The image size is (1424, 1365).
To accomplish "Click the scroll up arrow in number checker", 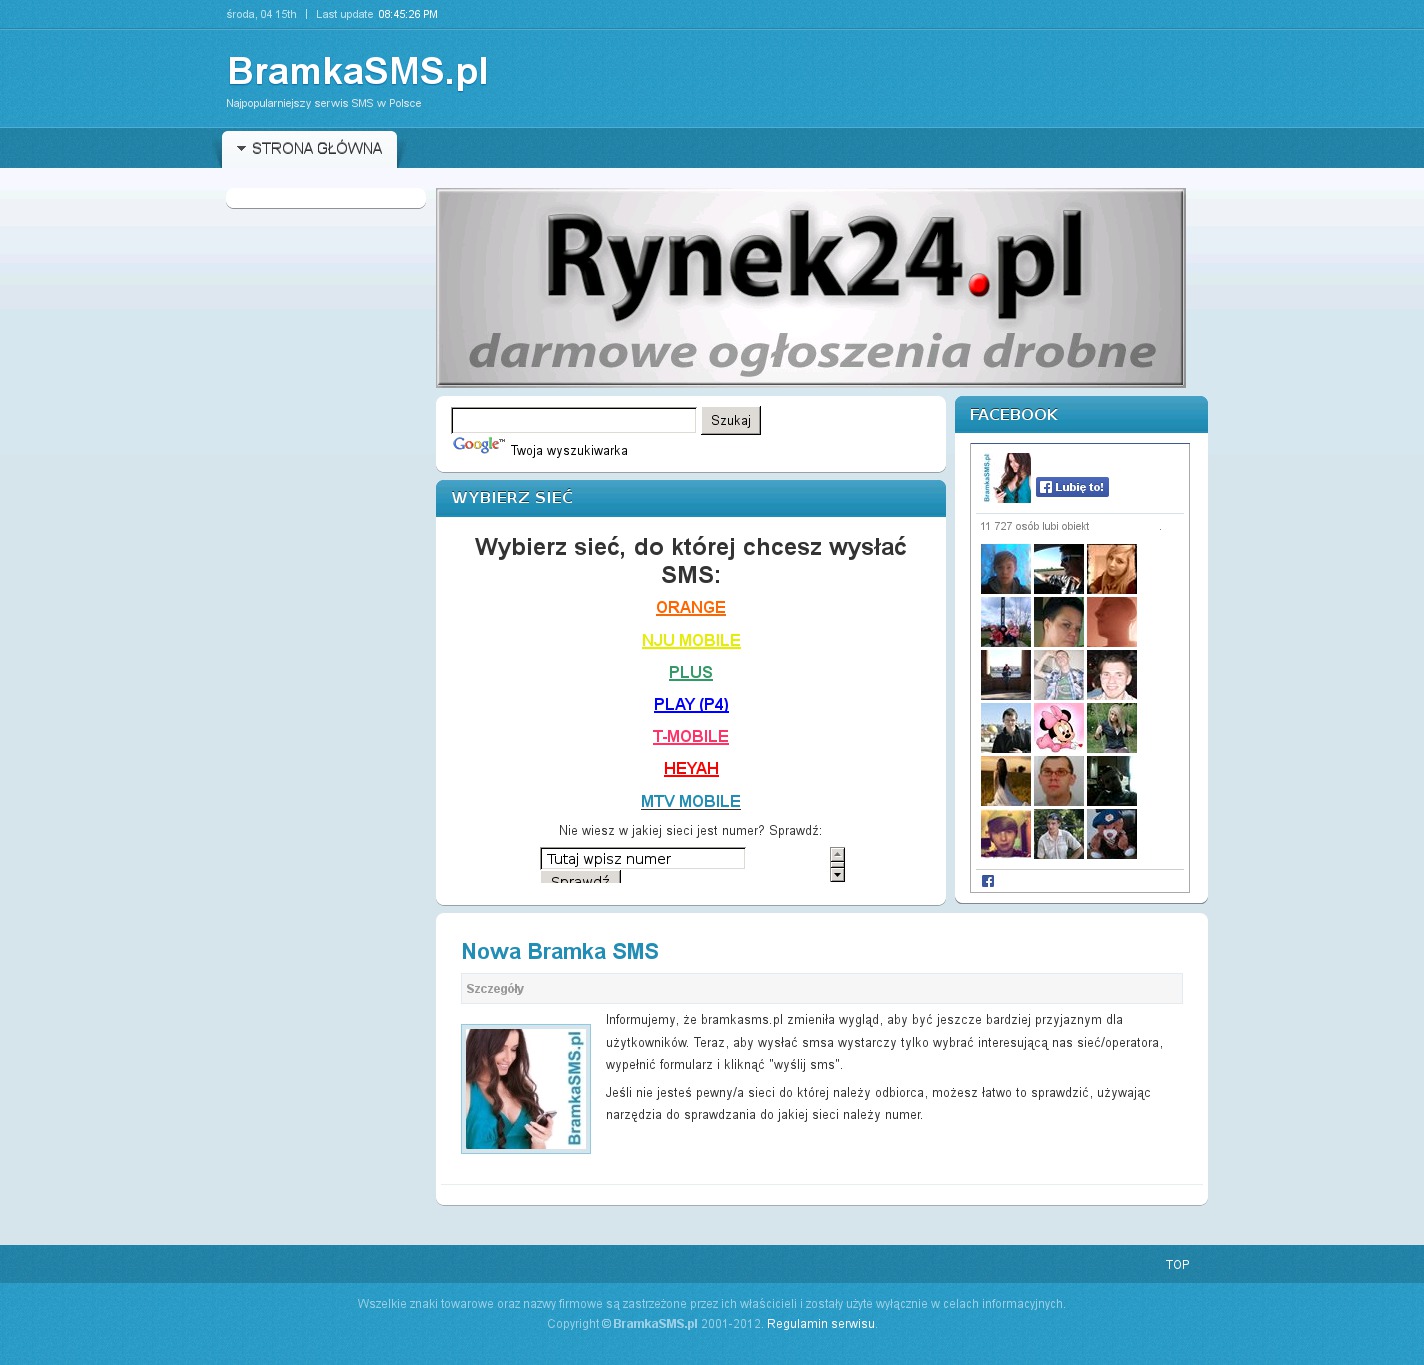I will point(837,854).
